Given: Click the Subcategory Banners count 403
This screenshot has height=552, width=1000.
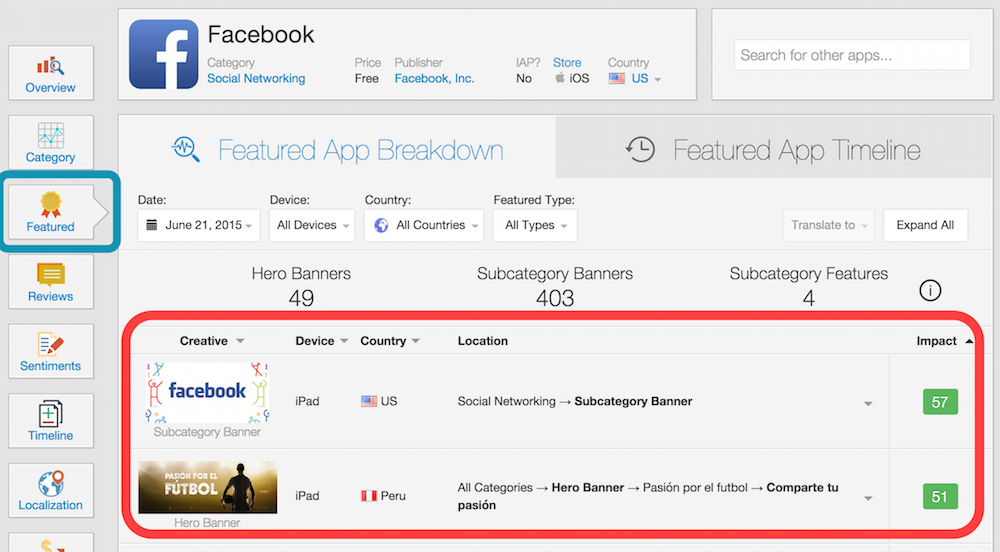Looking at the screenshot, I should tap(555, 298).
